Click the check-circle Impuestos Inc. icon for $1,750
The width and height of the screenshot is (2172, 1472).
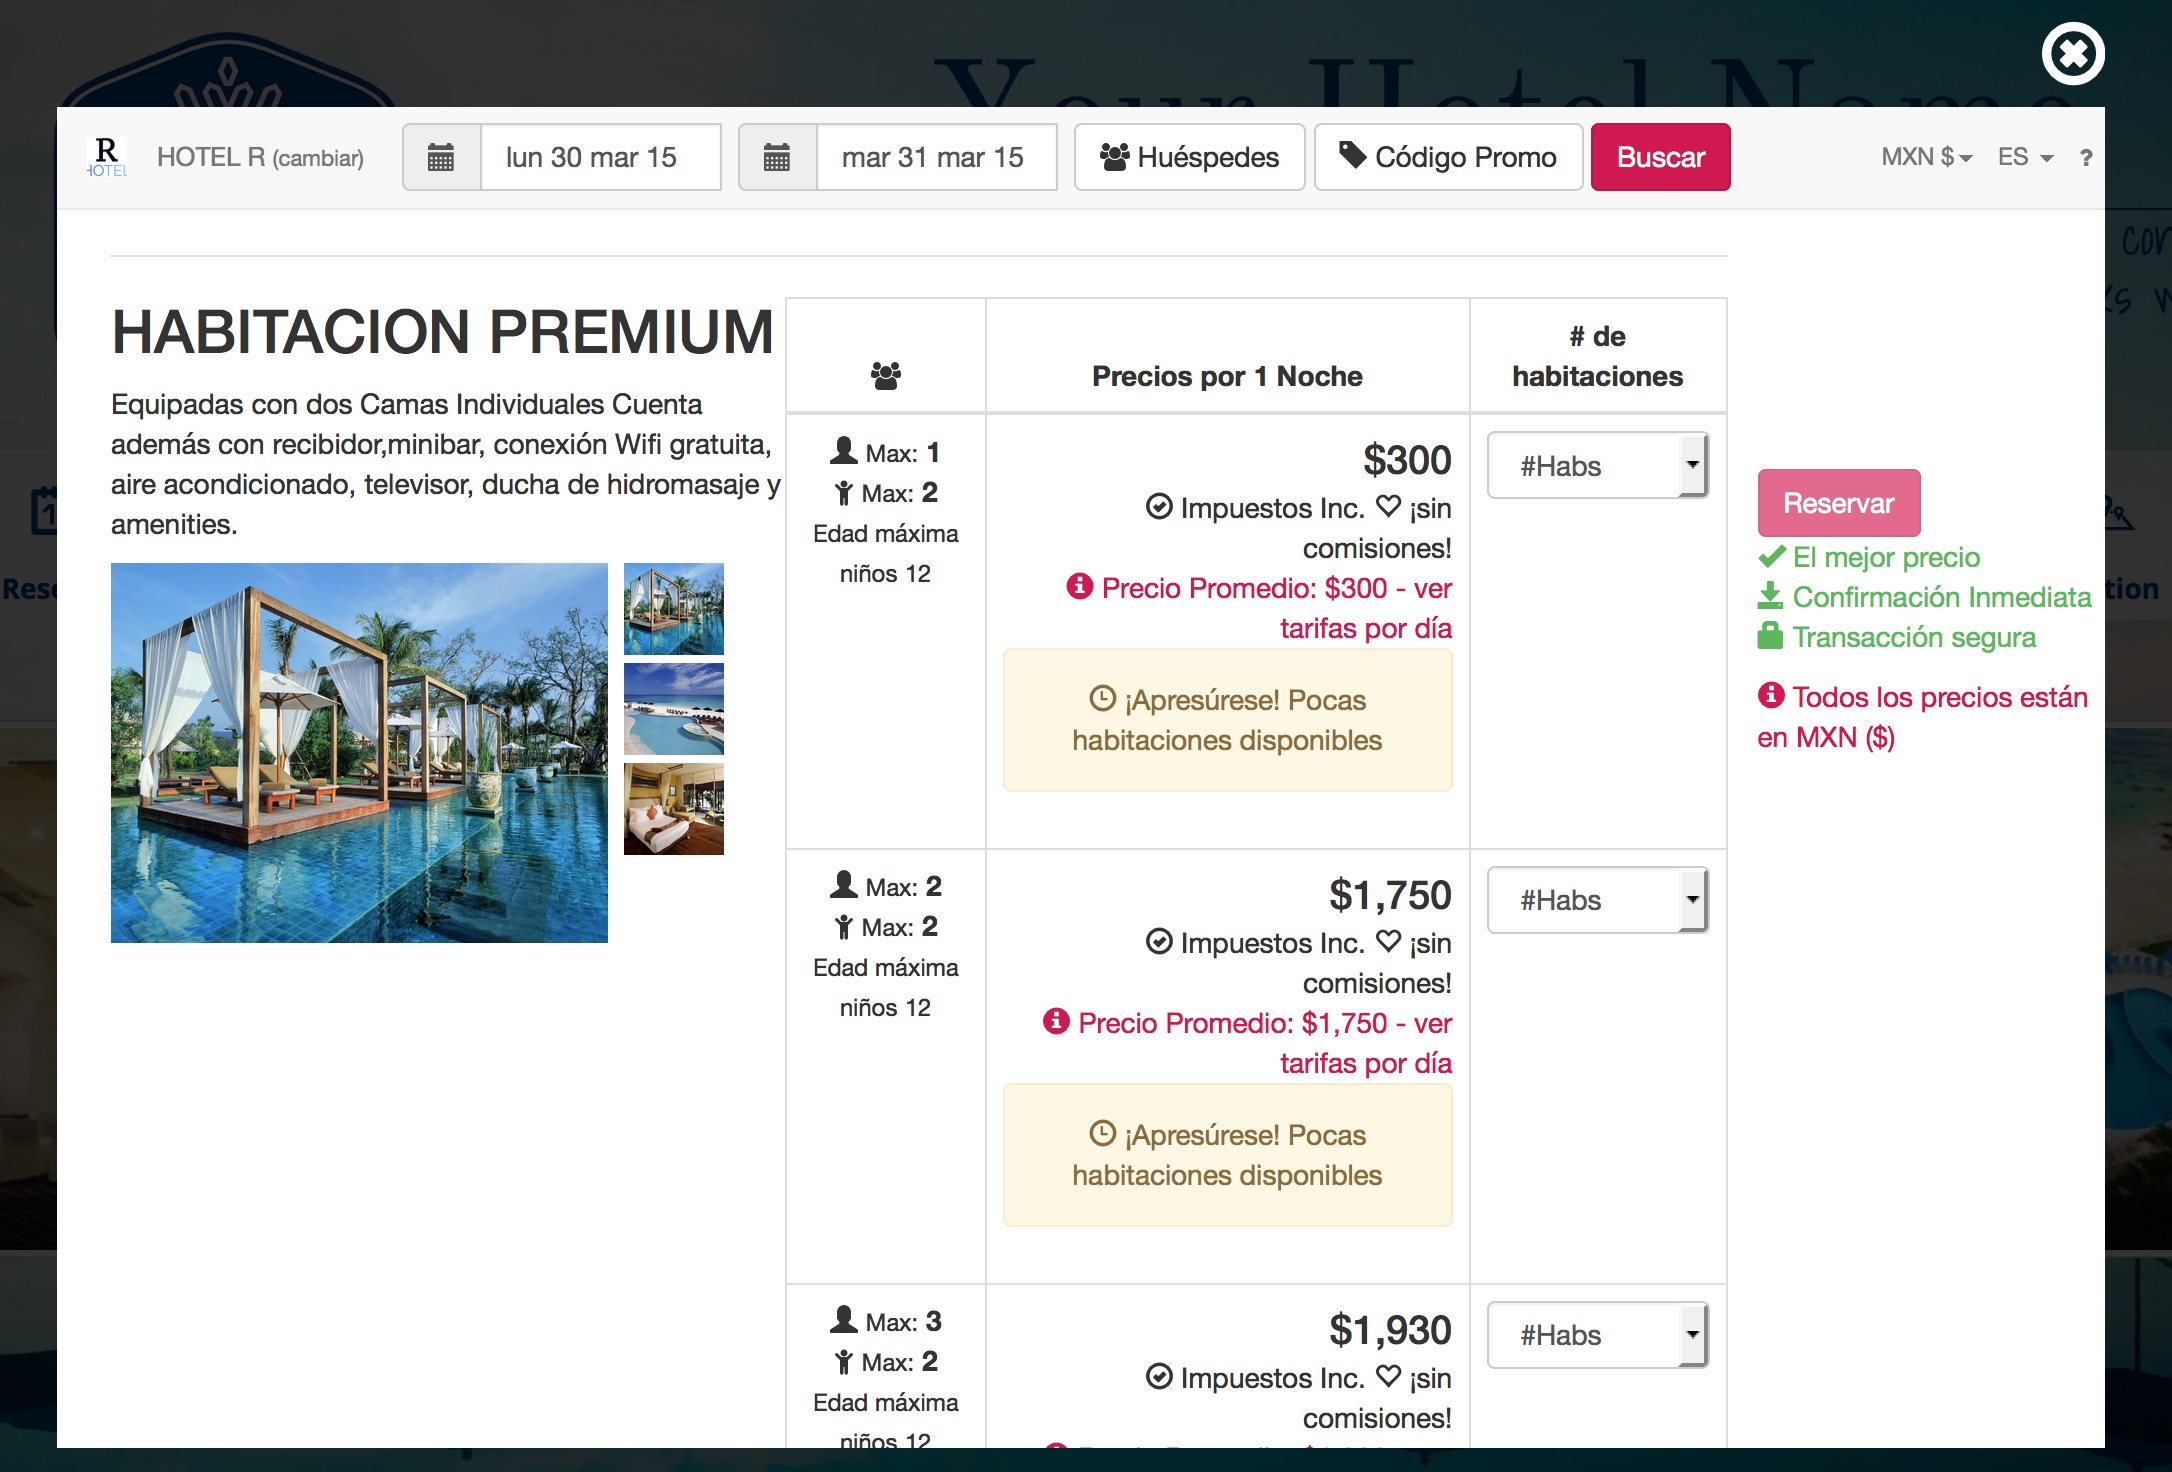pyautogui.click(x=1158, y=942)
